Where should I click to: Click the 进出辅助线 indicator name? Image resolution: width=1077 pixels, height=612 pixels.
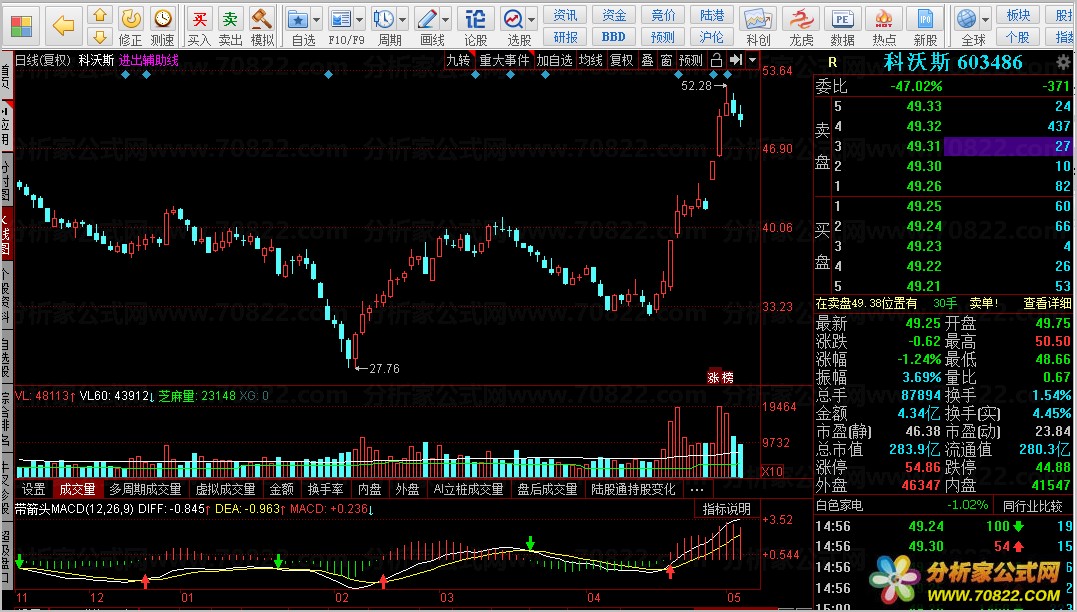click(x=148, y=60)
